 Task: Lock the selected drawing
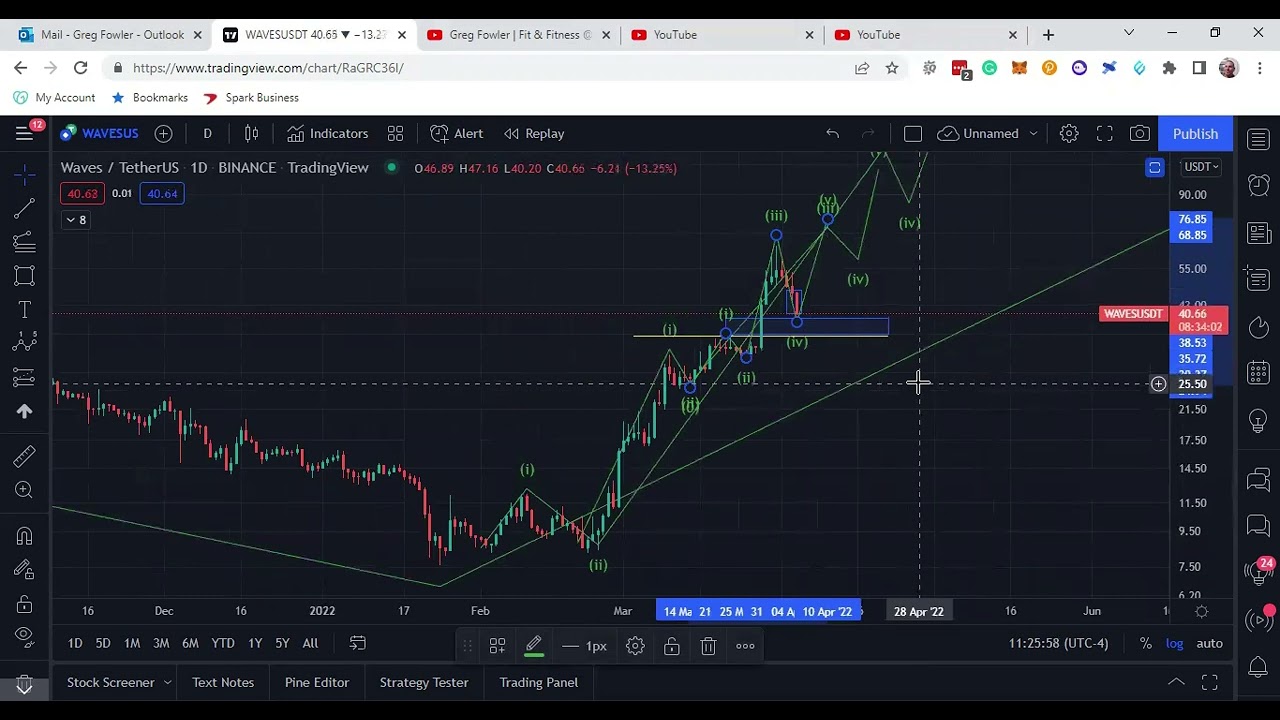click(x=672, y=646)
